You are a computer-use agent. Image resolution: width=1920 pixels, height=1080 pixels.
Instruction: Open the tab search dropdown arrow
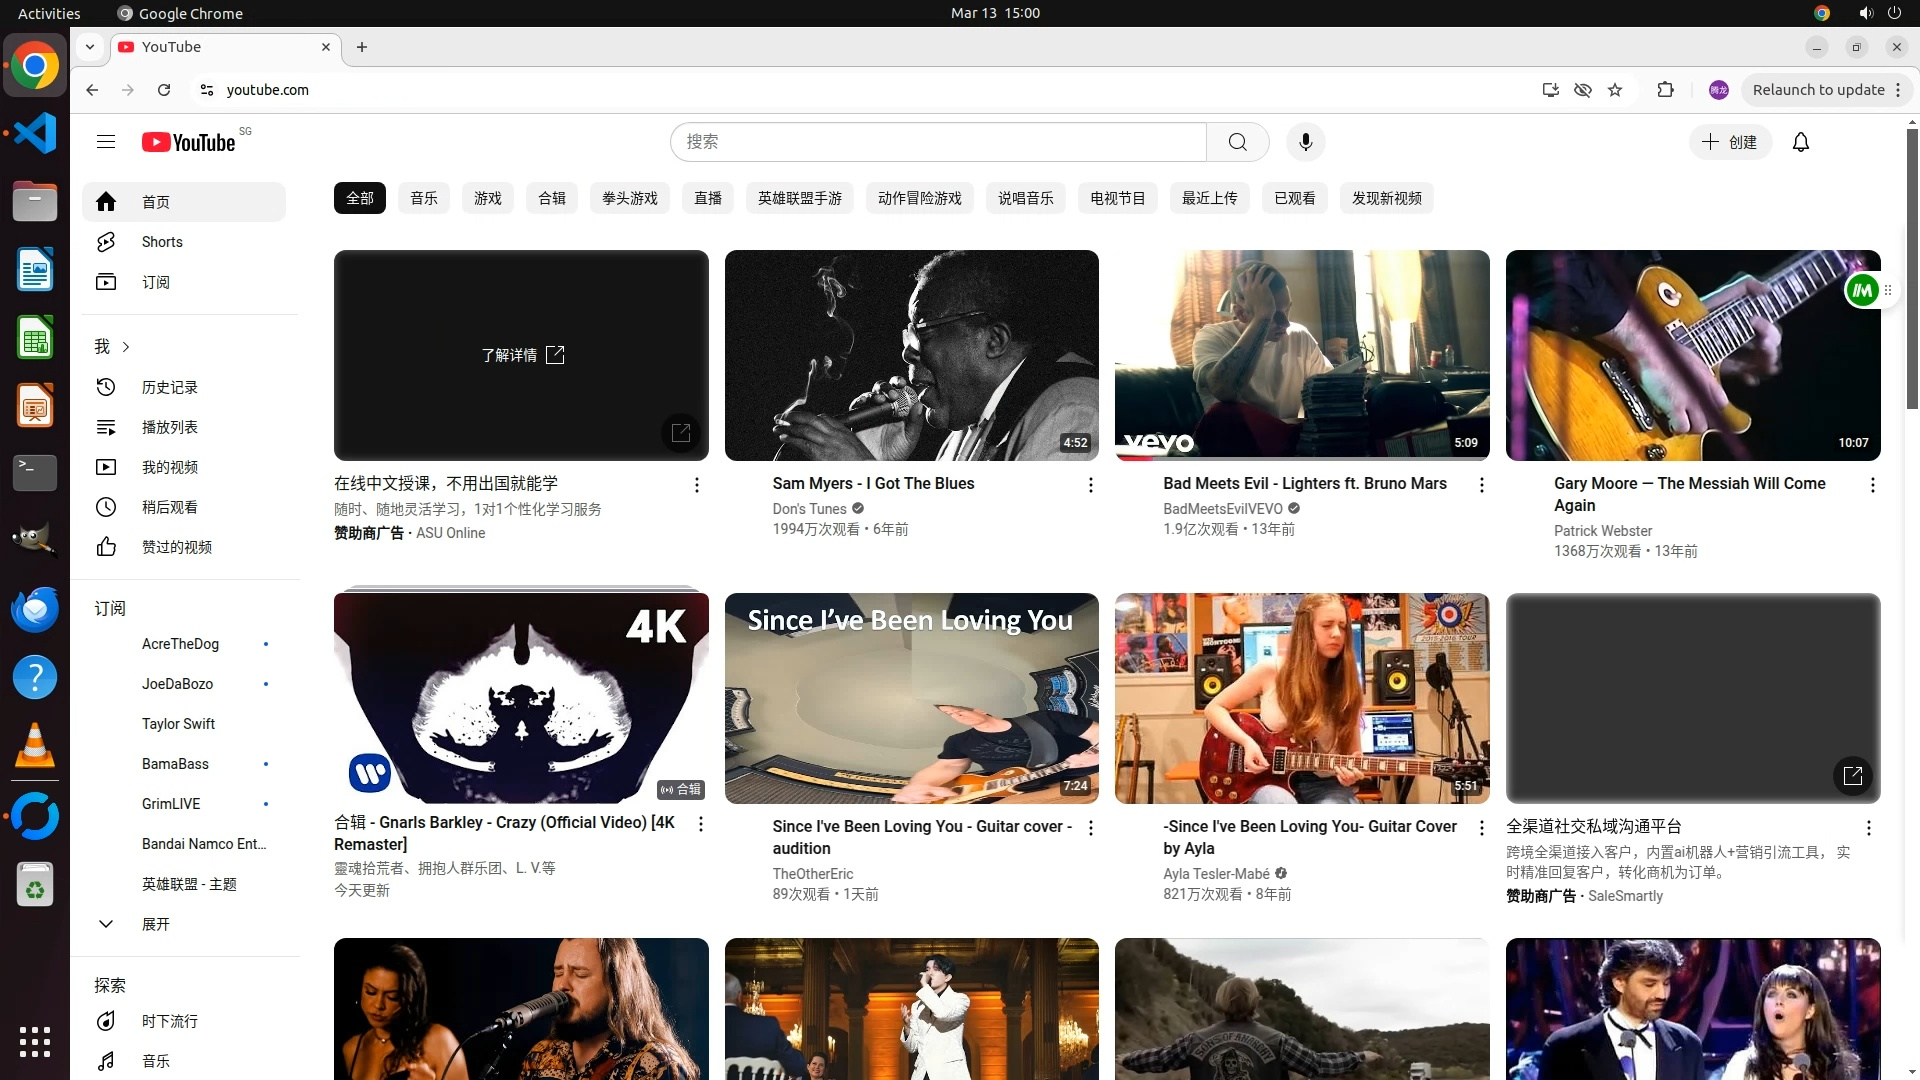90,47
